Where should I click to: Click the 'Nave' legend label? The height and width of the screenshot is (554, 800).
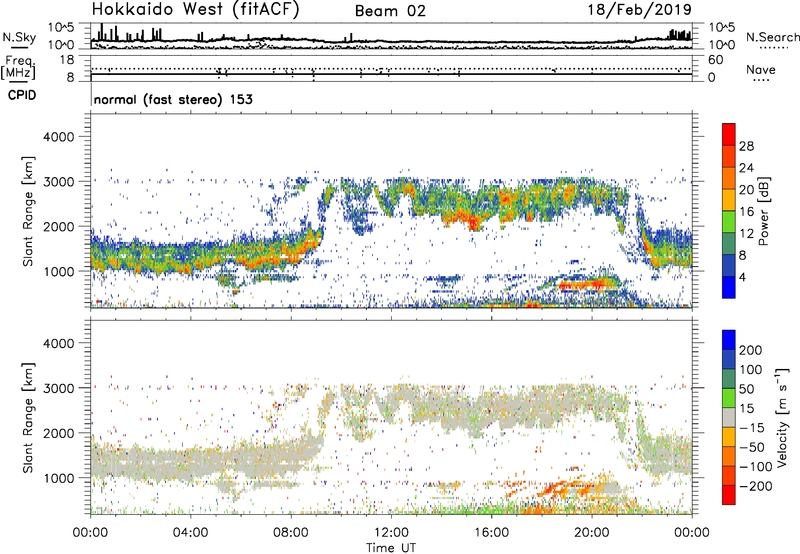pyautogui.click(x=761, y=69)
